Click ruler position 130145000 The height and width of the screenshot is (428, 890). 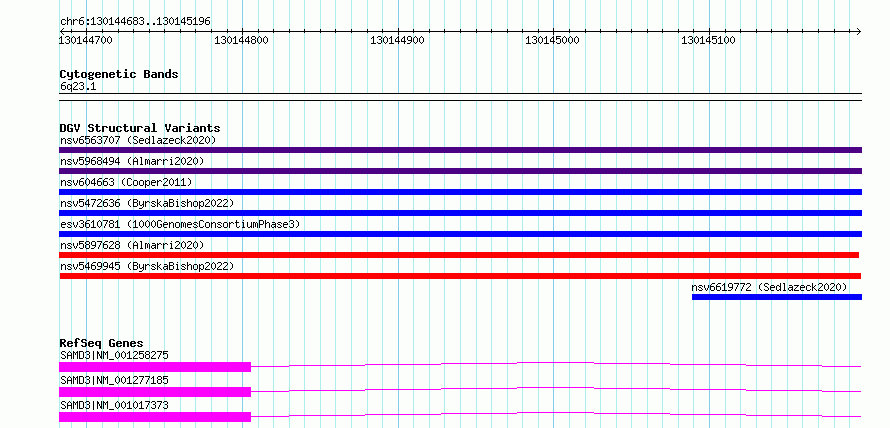coord(552,40)
